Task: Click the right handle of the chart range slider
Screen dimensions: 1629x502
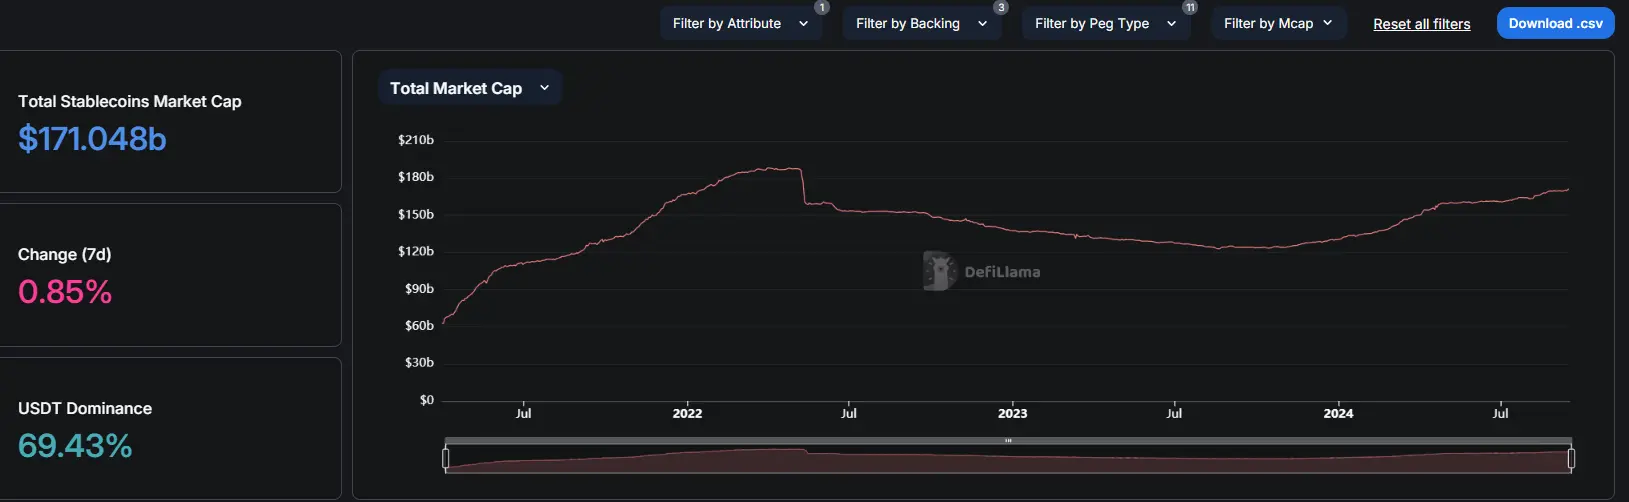Action: [x=1571, y=459]
